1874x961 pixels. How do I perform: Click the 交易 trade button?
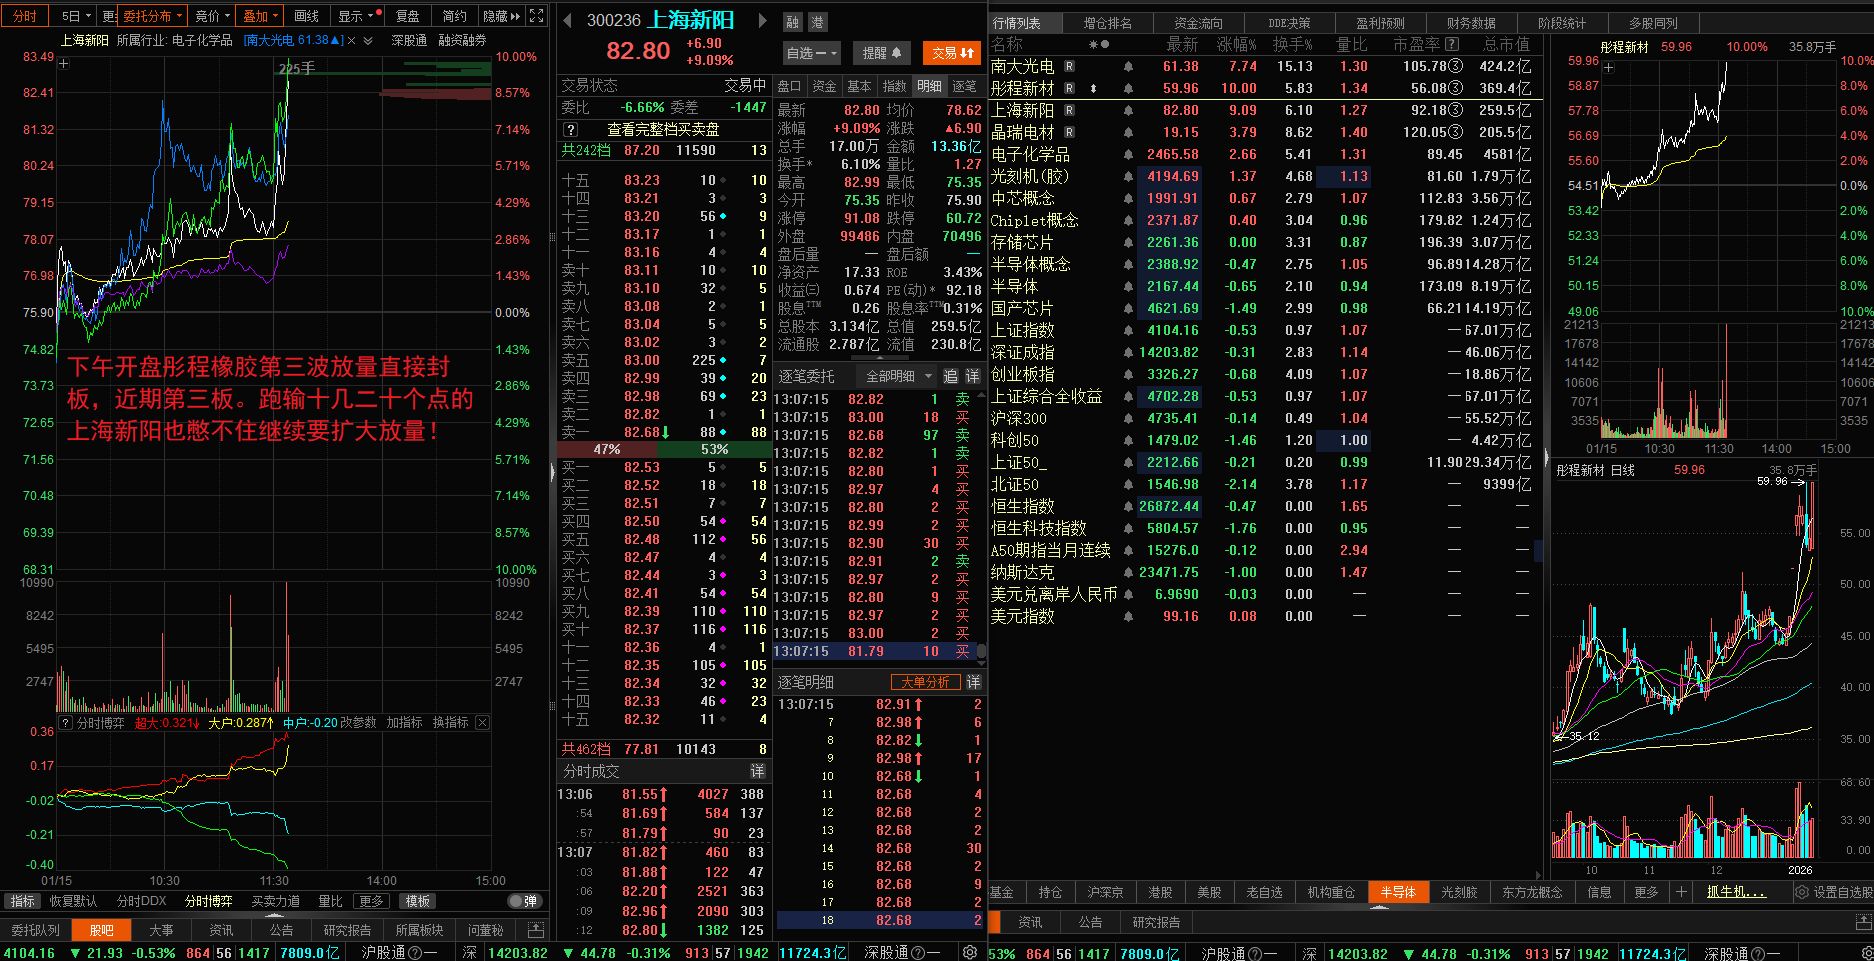953,53
